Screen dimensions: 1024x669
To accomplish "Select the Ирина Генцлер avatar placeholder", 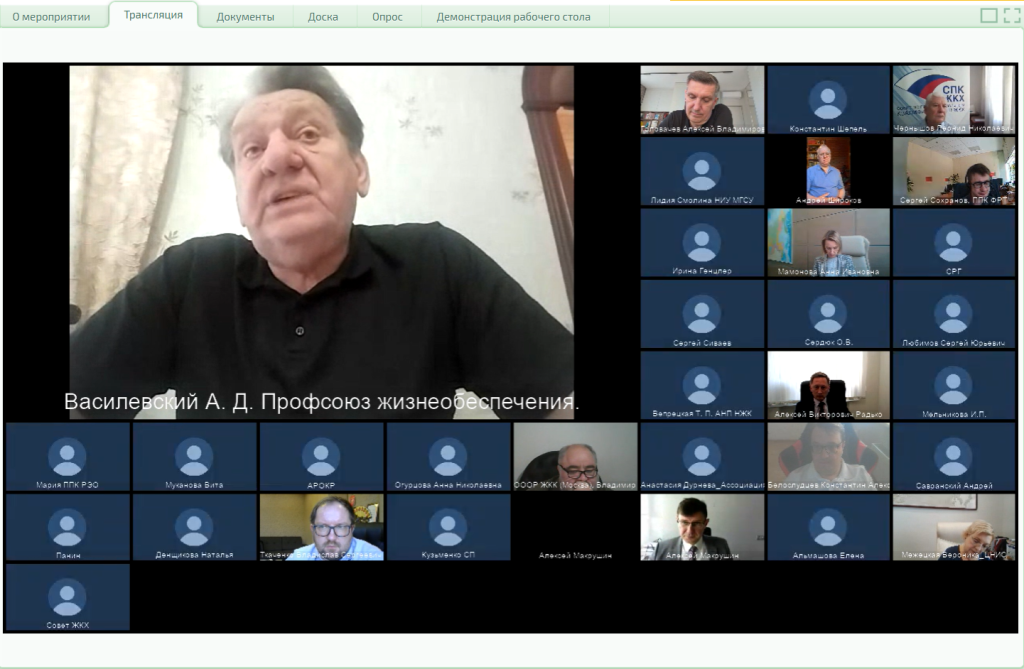I will point(701,242).
